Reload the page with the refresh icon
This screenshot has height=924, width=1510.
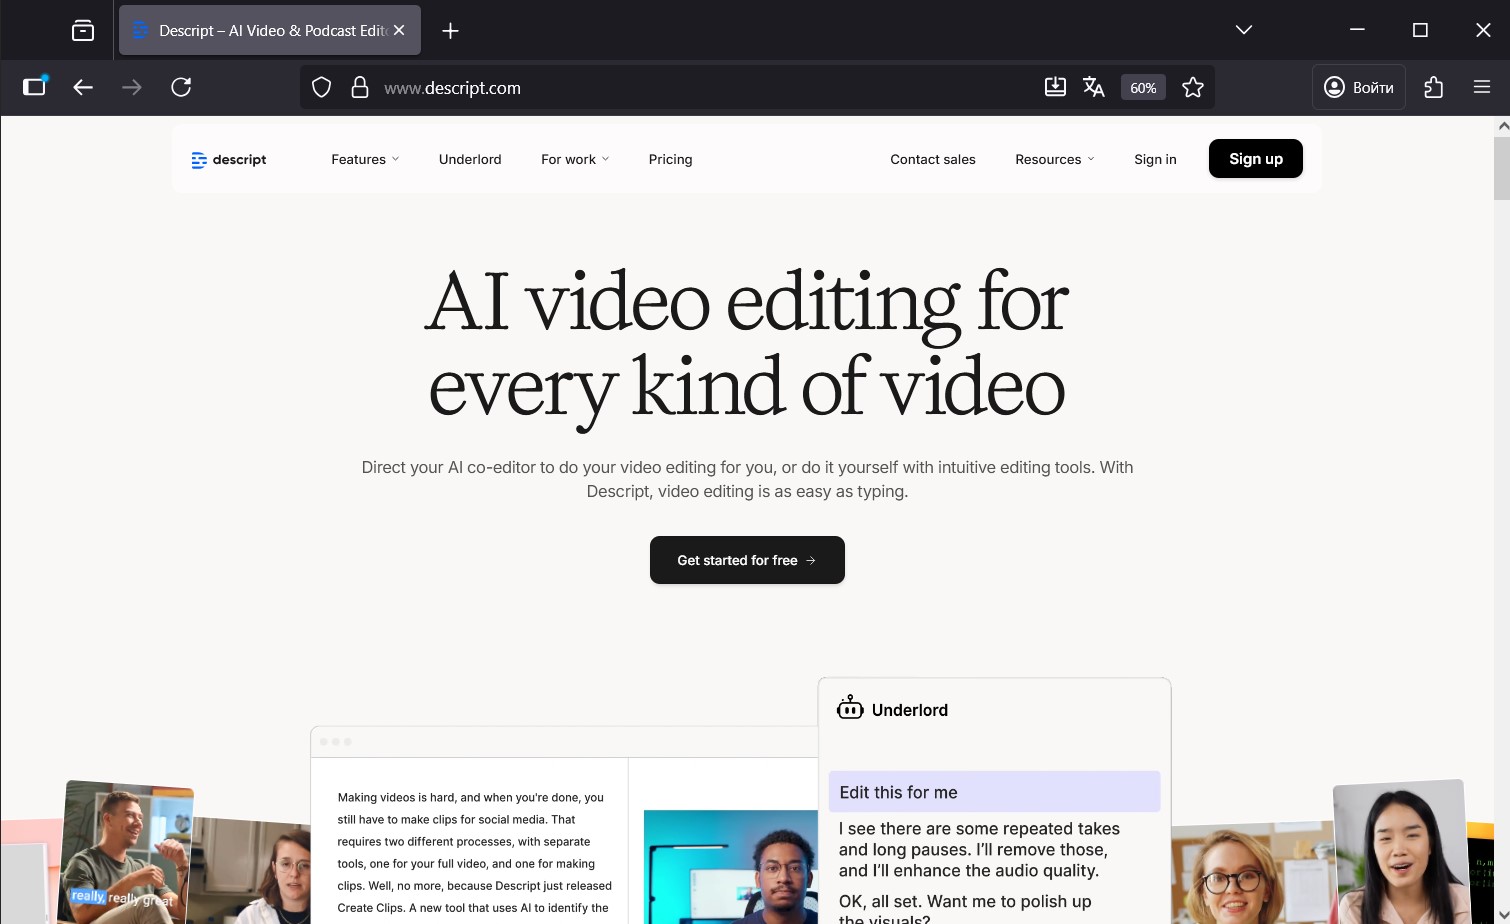(x=181, y=88)
